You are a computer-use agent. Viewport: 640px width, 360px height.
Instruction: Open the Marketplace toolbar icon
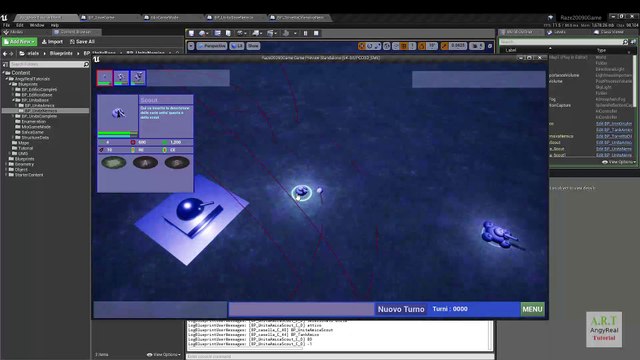[x=228, y=33]
